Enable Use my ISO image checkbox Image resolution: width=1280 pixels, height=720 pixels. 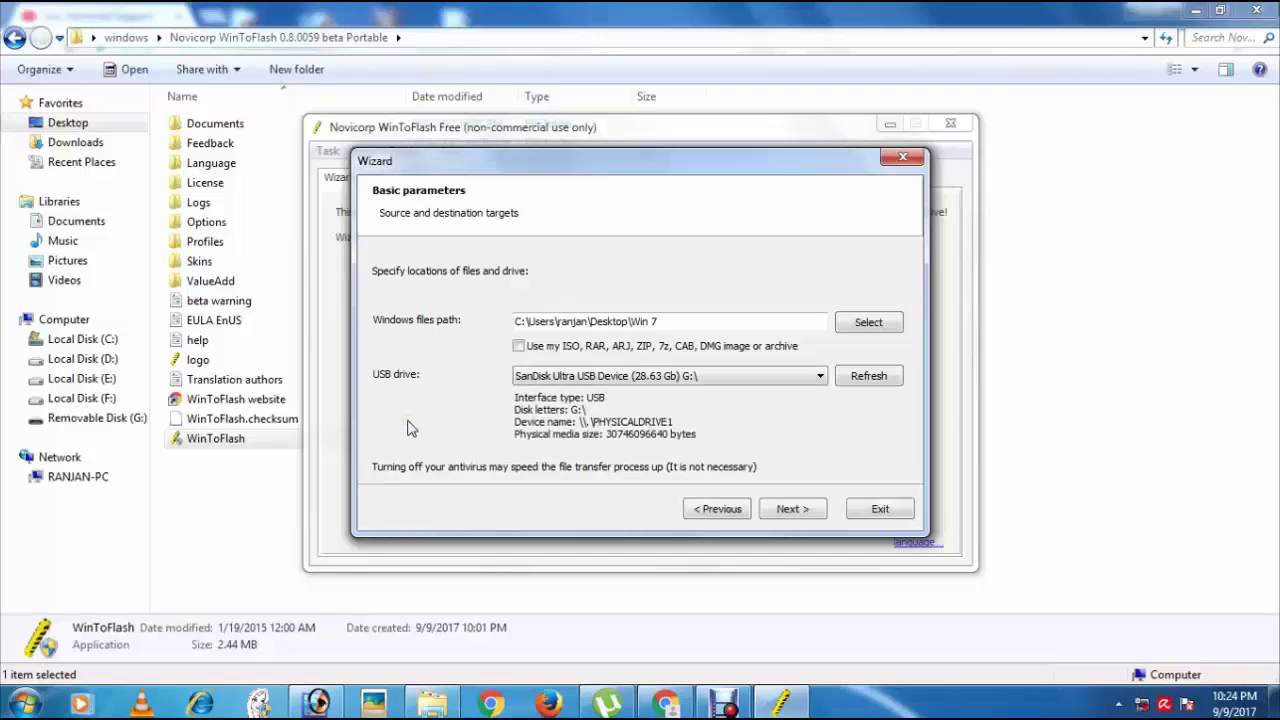coord(518,346)
